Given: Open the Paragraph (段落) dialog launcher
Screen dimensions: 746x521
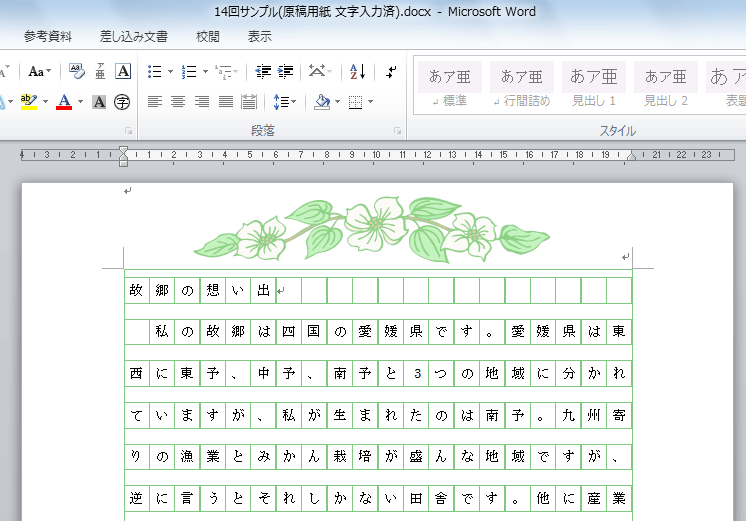Looking at the screenshot, I should 397,131.
